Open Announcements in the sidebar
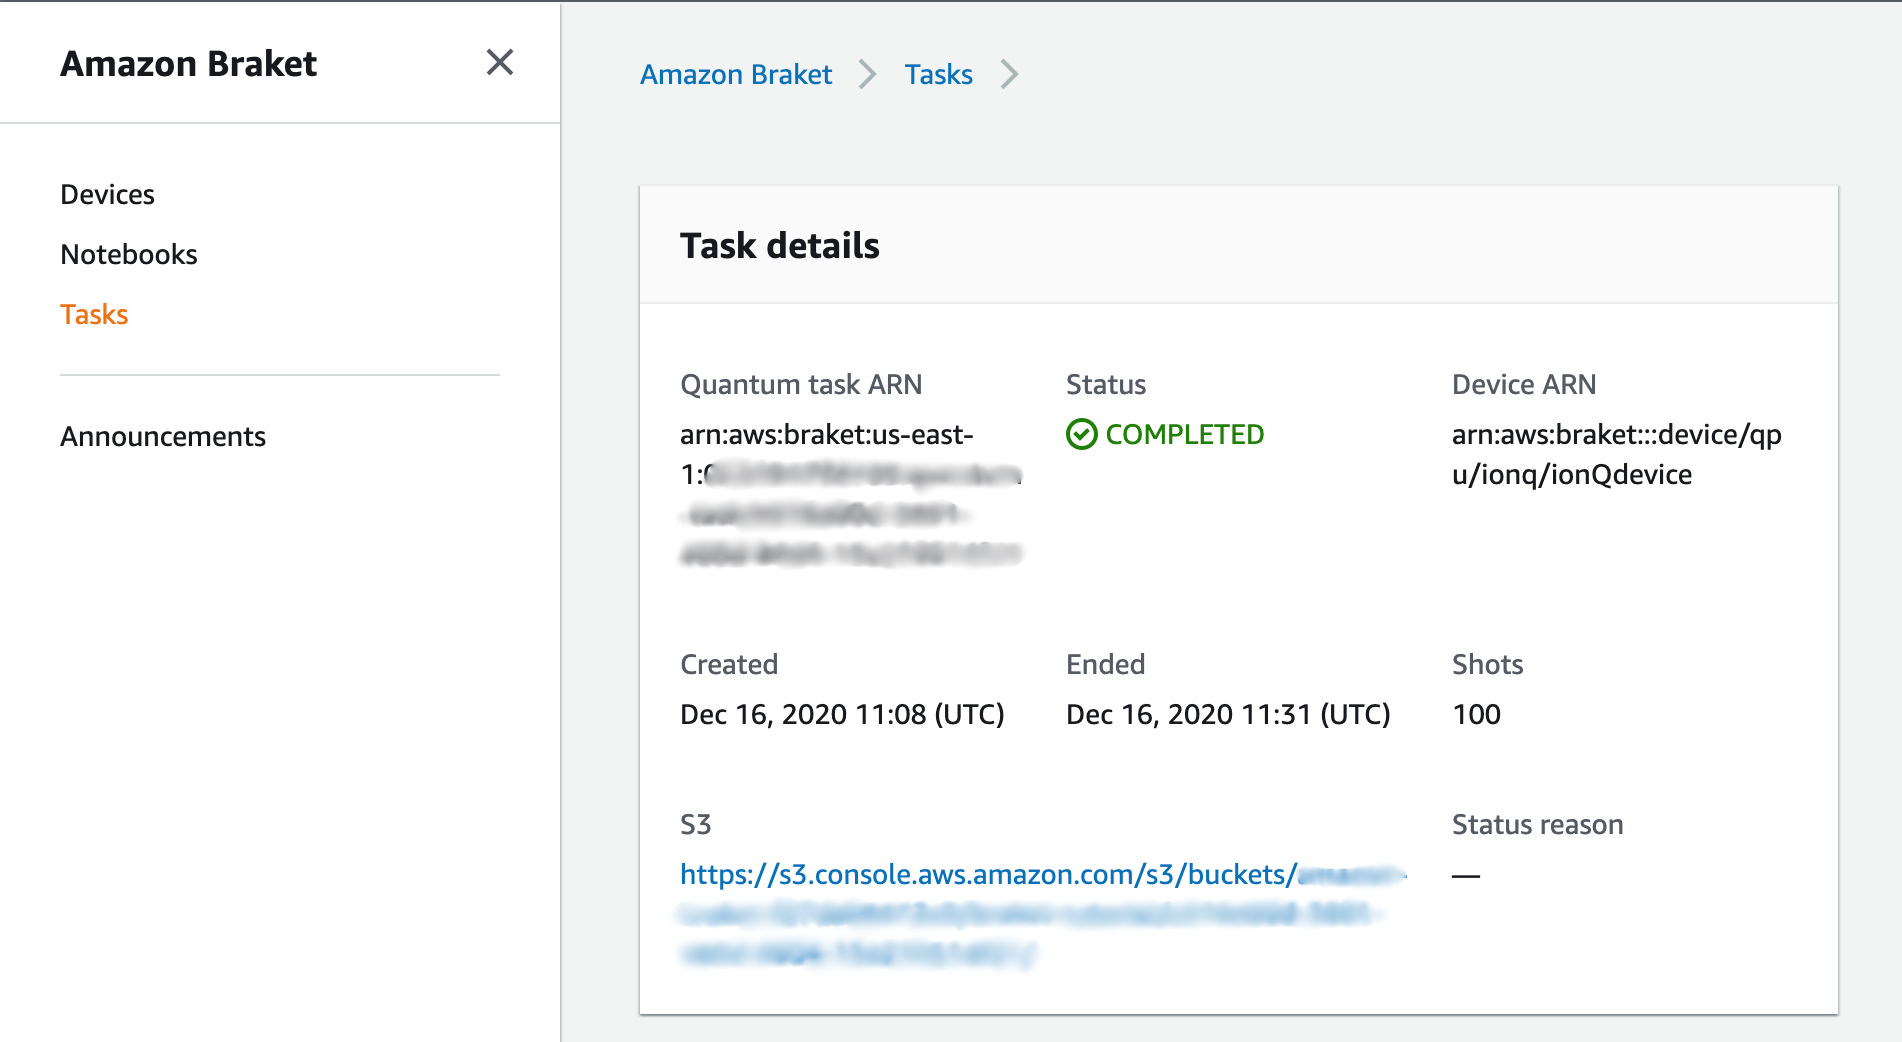The width and height of the screenshot is (1902, 1042). click(x=162, y=437)
